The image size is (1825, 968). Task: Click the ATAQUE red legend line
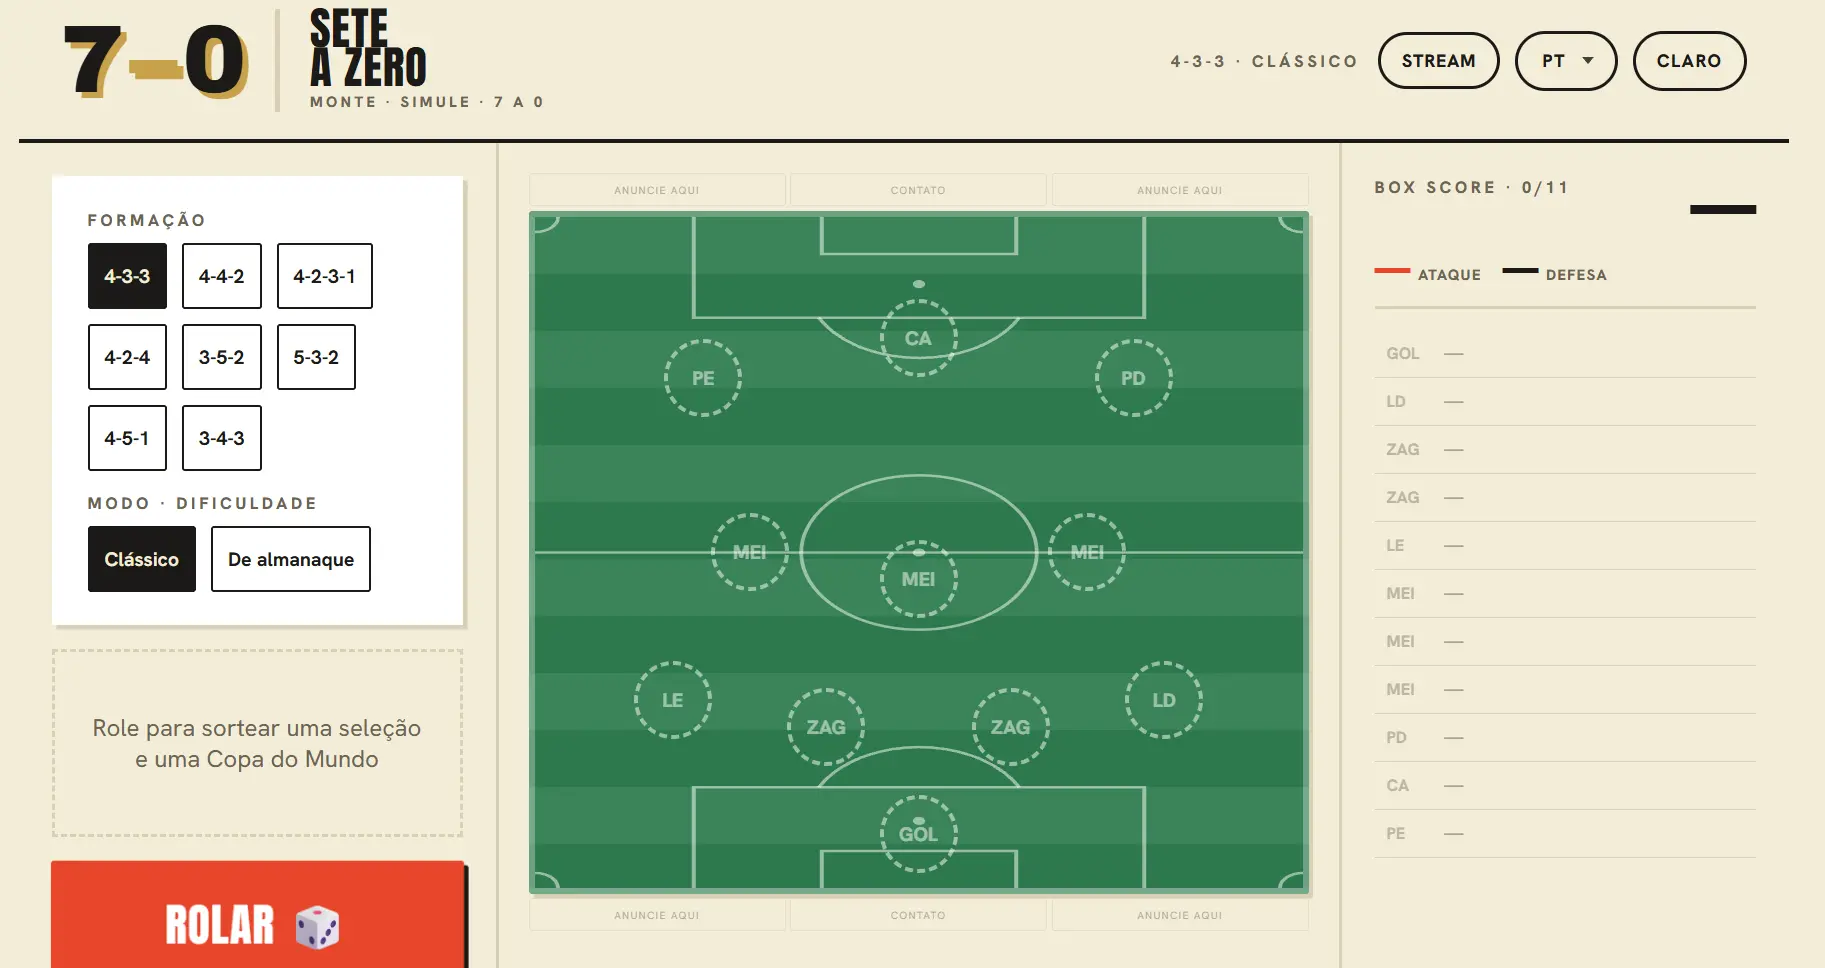pyautogui.click(x=1392, y=271)
